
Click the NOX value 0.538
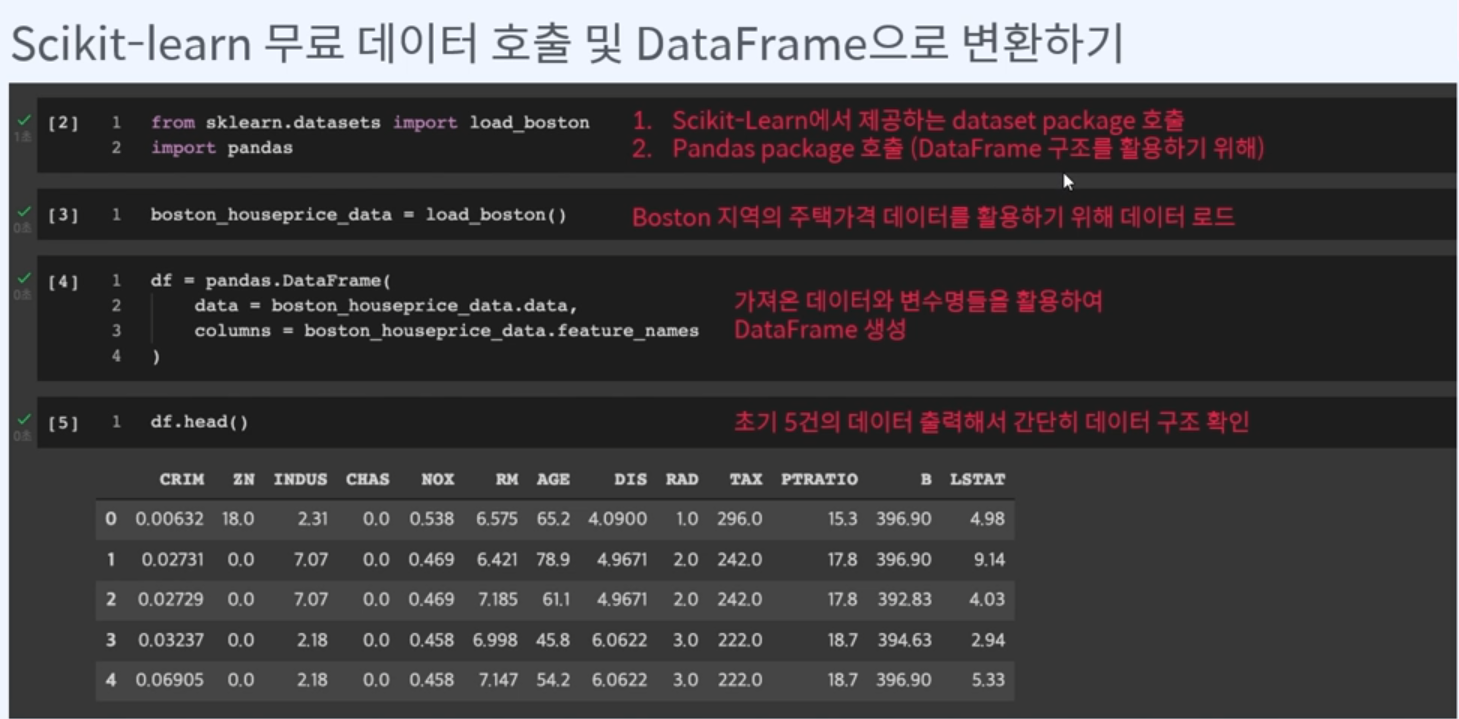pos(432,519)
